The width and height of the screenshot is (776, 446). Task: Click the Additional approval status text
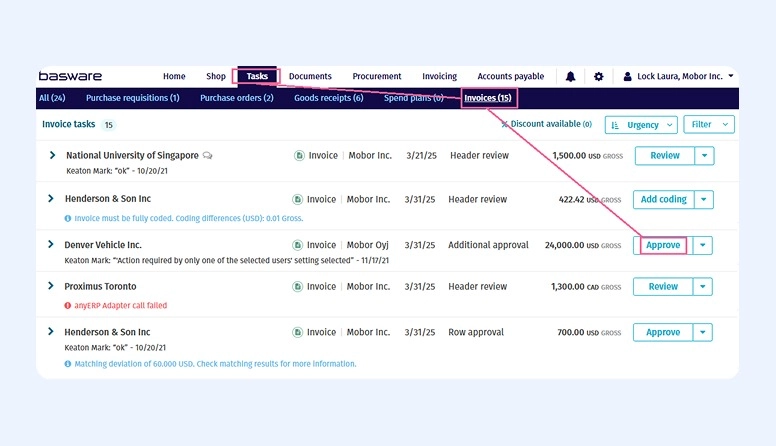click(x=488, y=245)
